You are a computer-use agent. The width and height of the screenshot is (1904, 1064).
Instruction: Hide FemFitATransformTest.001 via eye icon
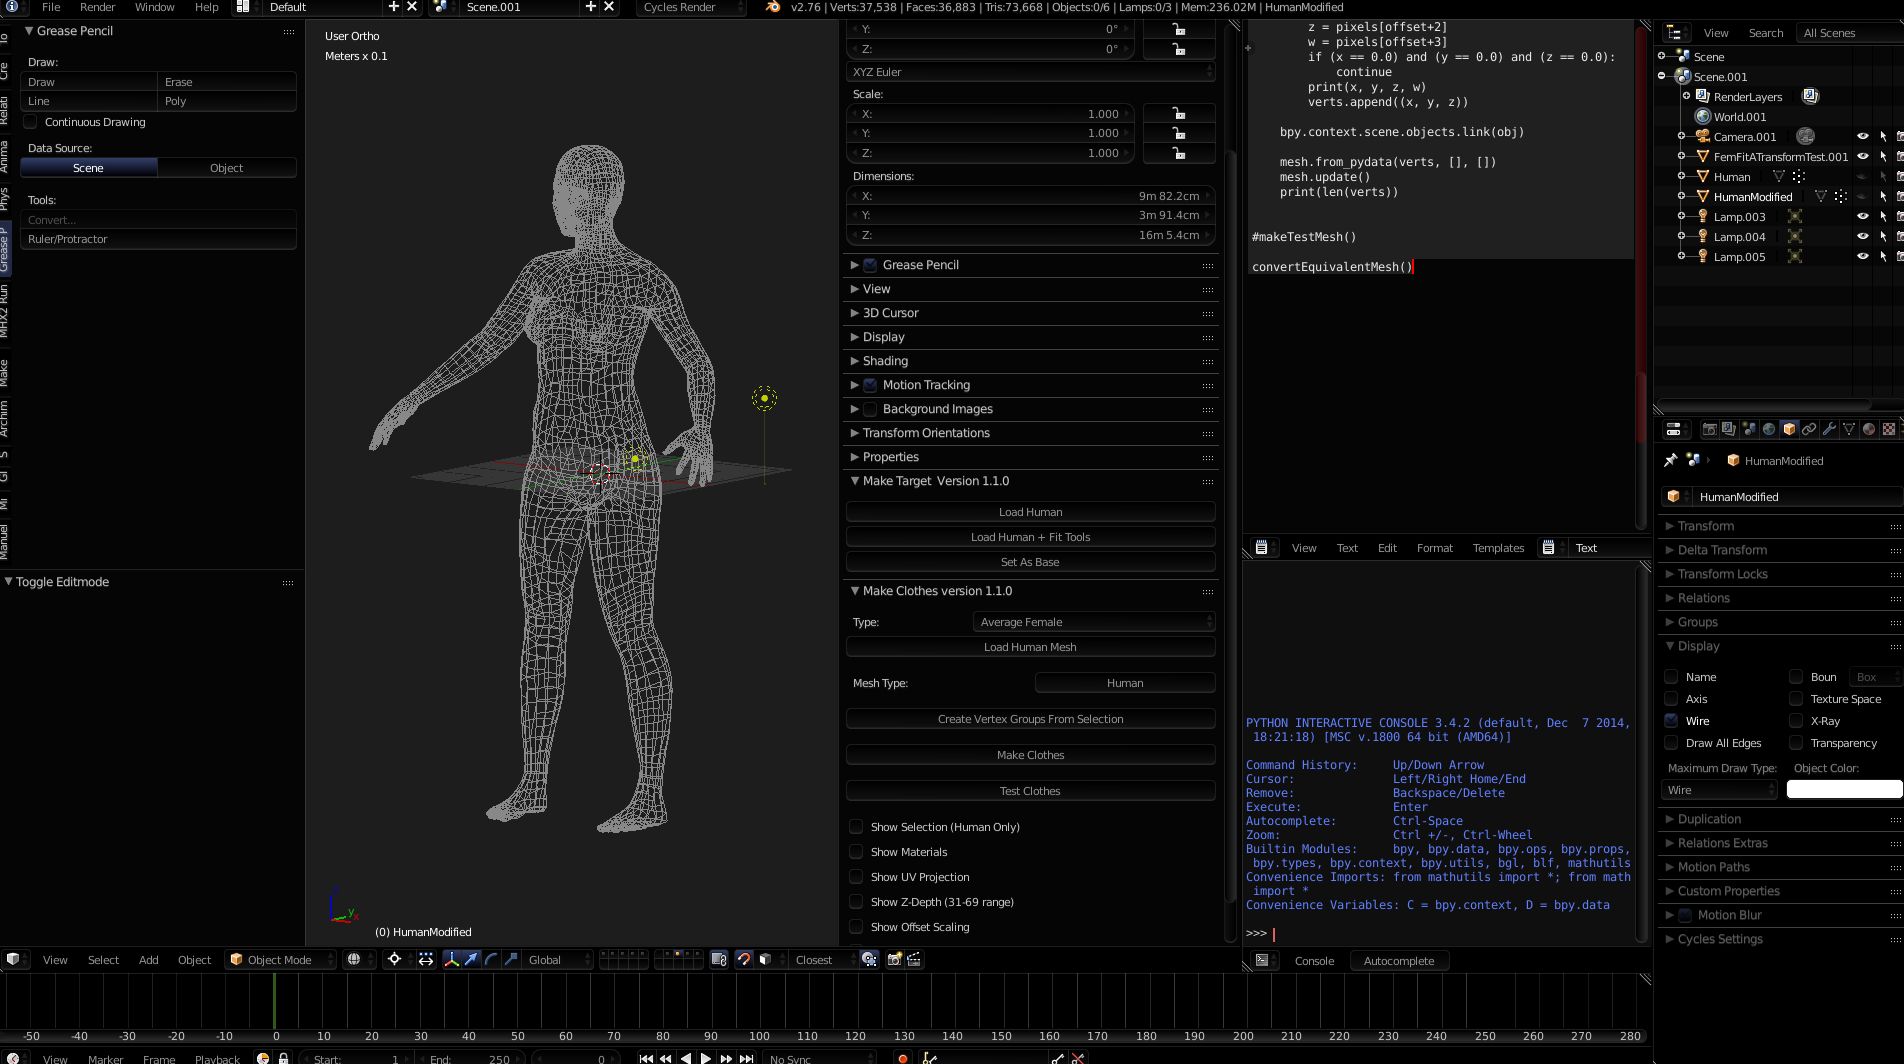click(1862, 157)
